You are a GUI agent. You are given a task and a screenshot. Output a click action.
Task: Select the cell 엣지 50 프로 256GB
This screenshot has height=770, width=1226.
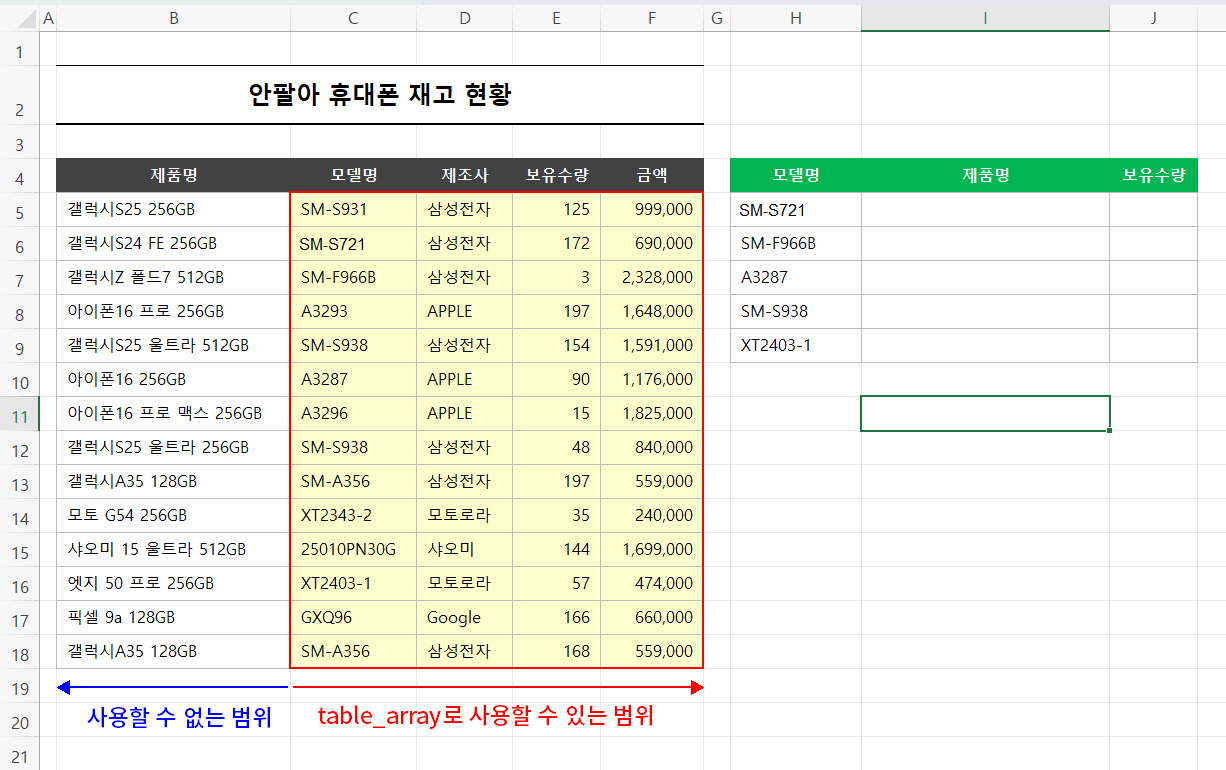pyautogui.click(x=174, y=584)
